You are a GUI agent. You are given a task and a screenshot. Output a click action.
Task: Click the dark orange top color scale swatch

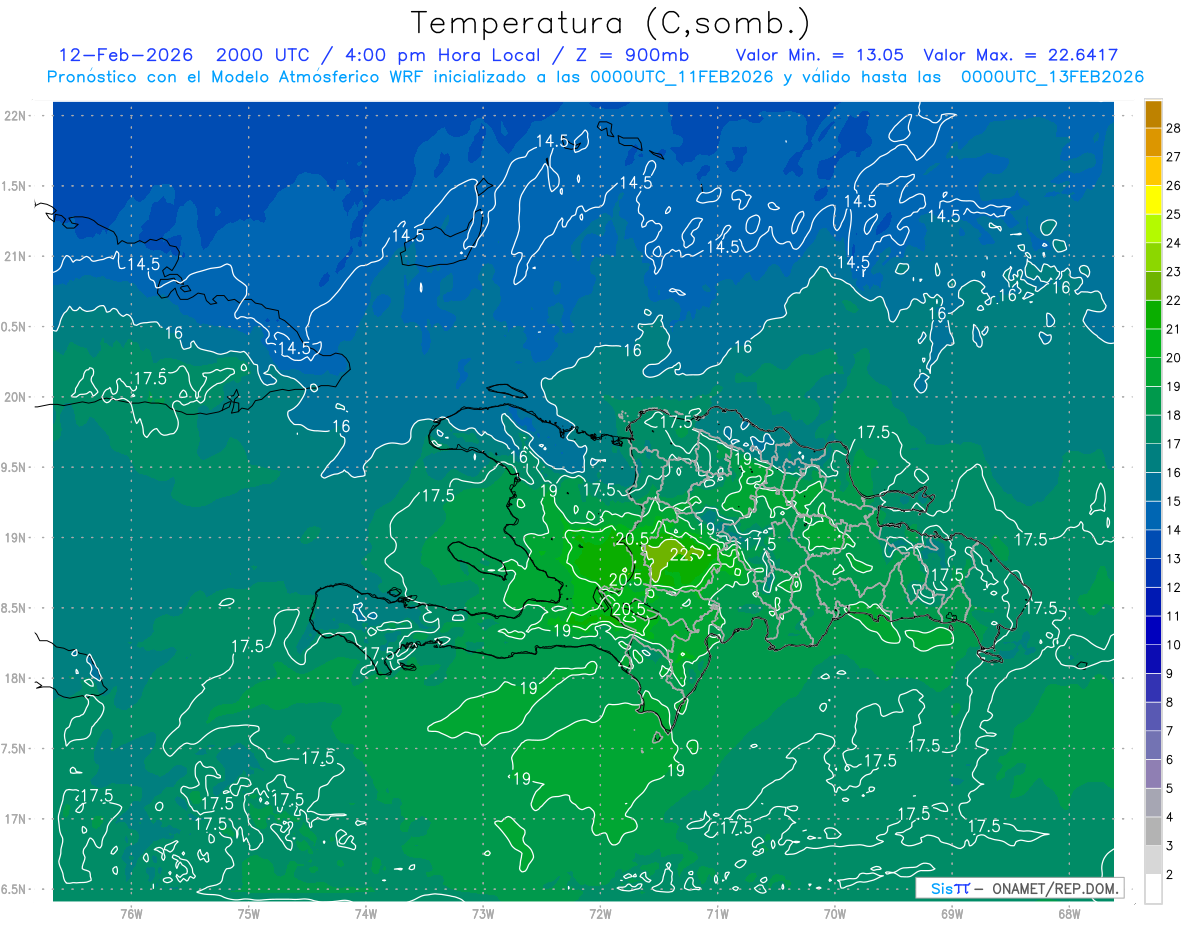click(x=1153, y=114)
